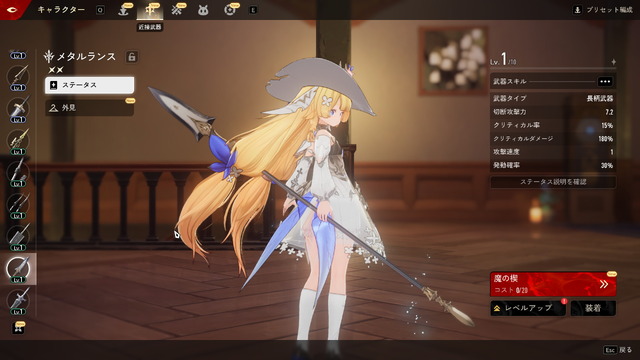Select the ステータス status tab
The width and height of the screenshot is (640, 360).
(89, 85)
